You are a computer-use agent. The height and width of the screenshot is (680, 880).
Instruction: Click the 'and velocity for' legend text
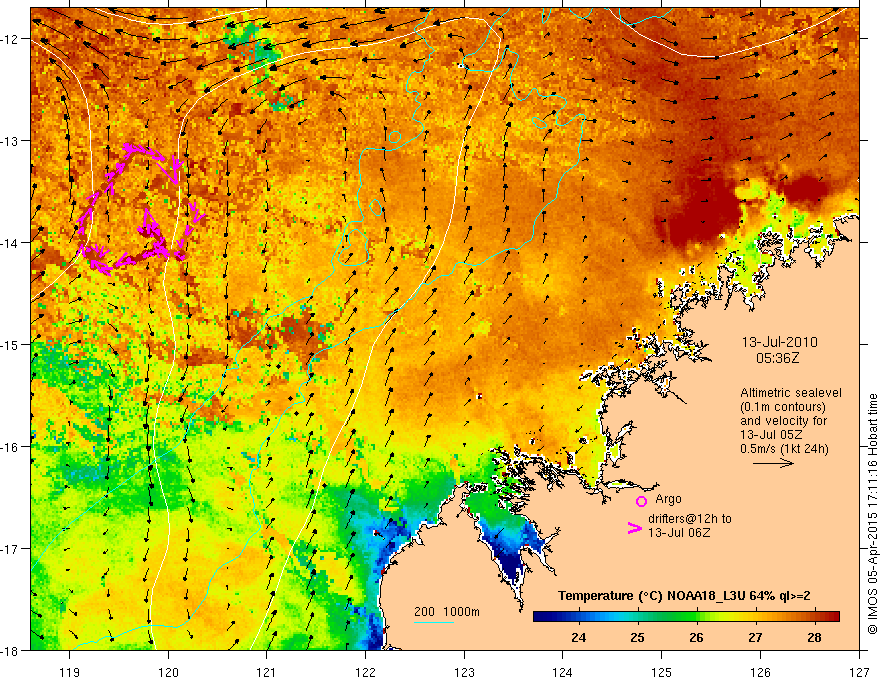(783, 421)
